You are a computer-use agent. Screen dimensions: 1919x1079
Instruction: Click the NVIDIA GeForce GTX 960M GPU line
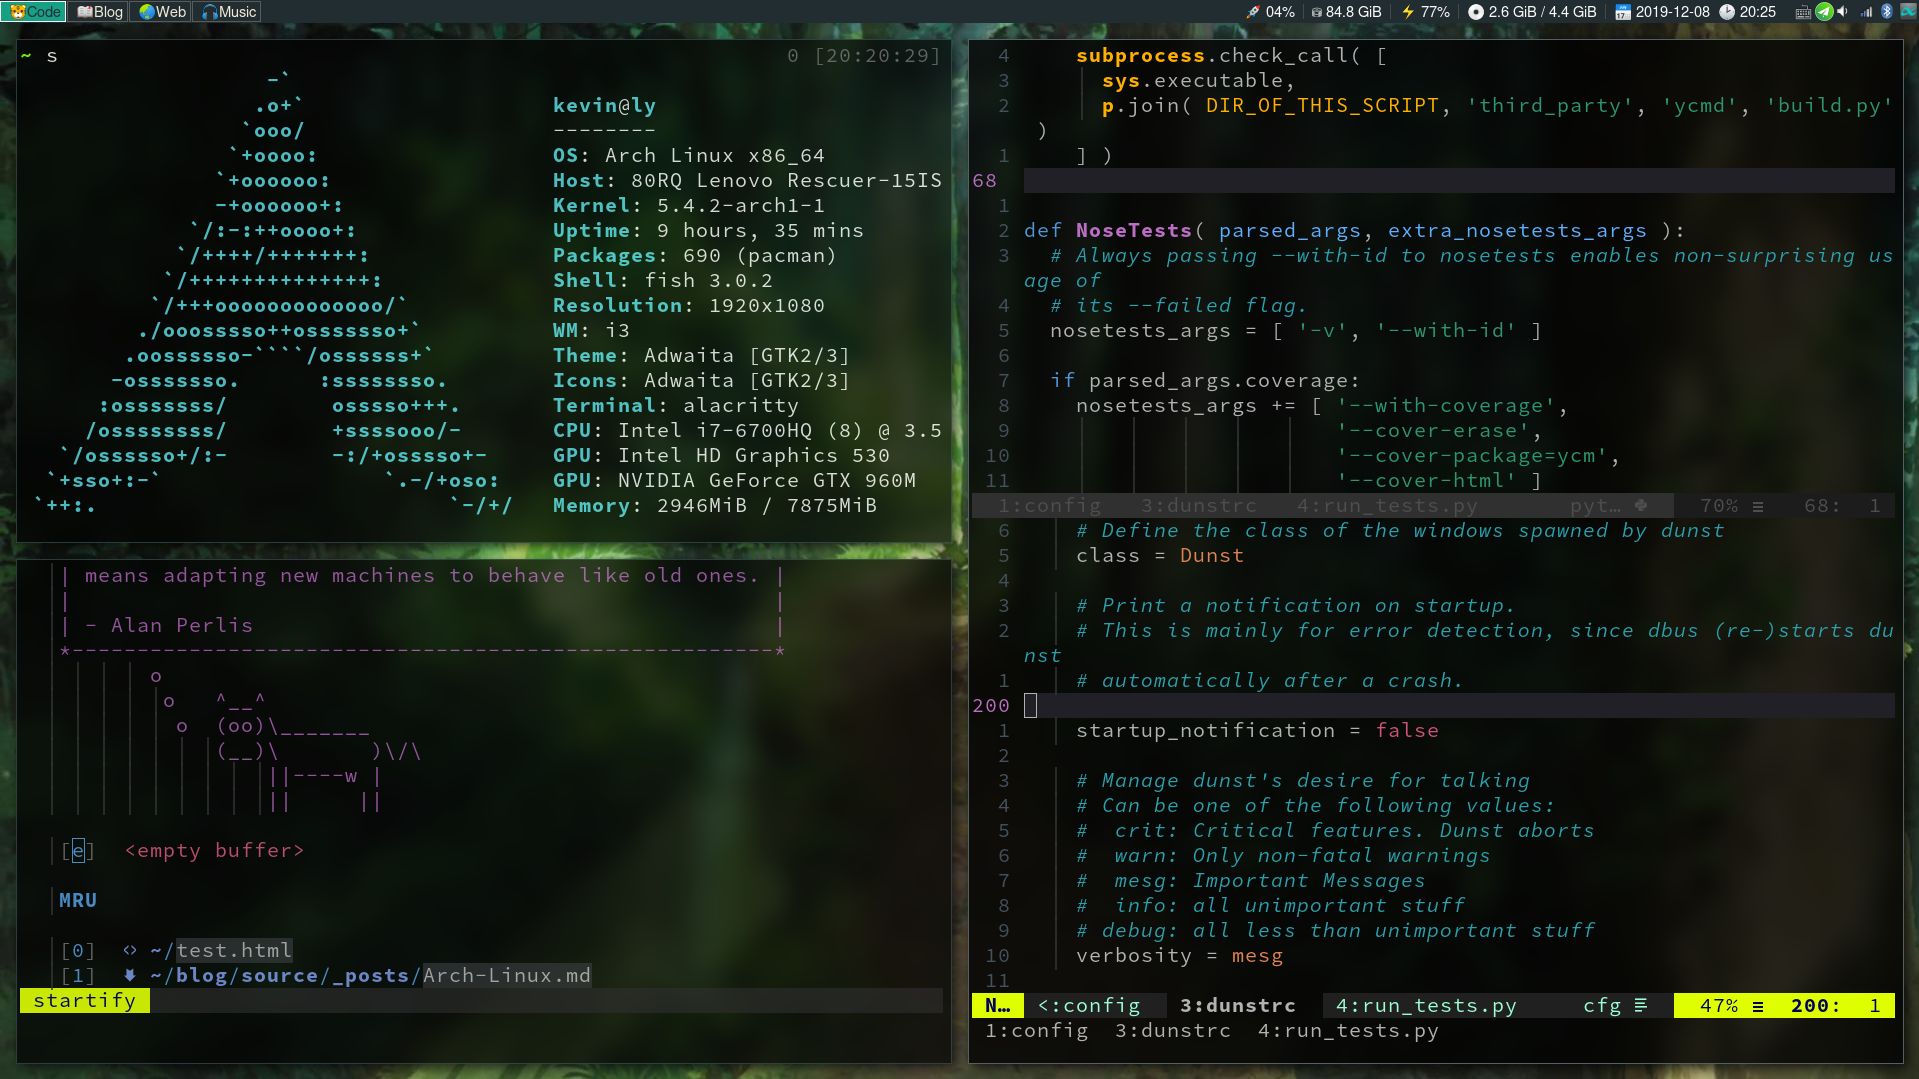734,481
